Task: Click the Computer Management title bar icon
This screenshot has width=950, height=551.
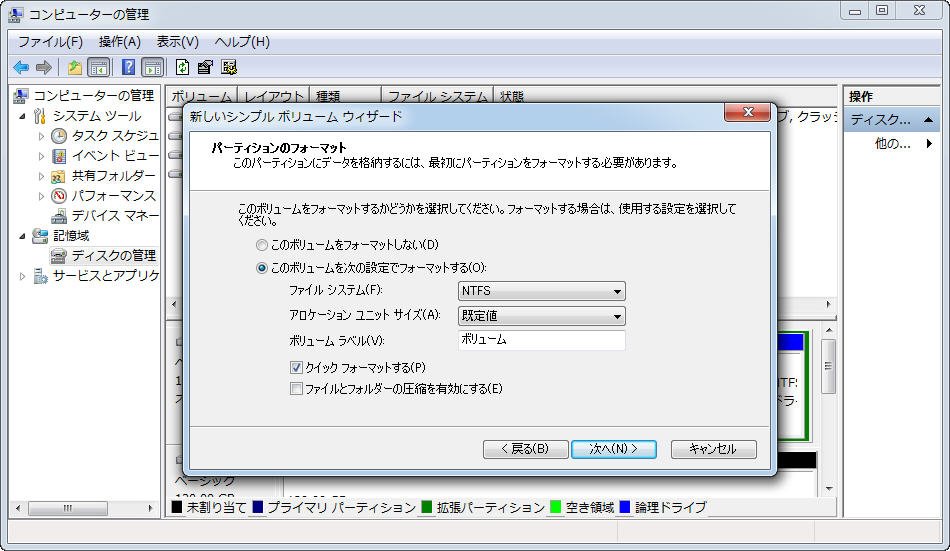Action: point(16,14)
